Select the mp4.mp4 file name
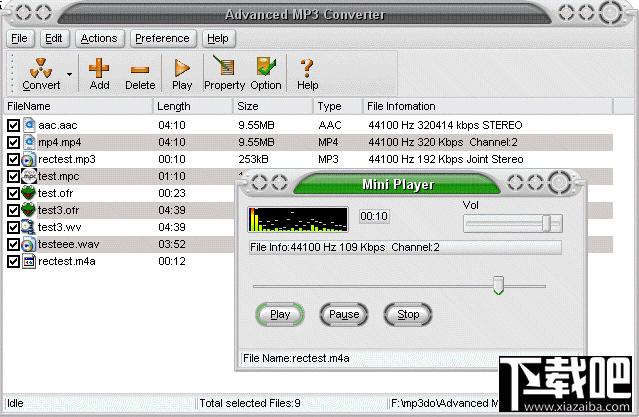The width and height of the screenshot is (639, 417). point(59,142)
